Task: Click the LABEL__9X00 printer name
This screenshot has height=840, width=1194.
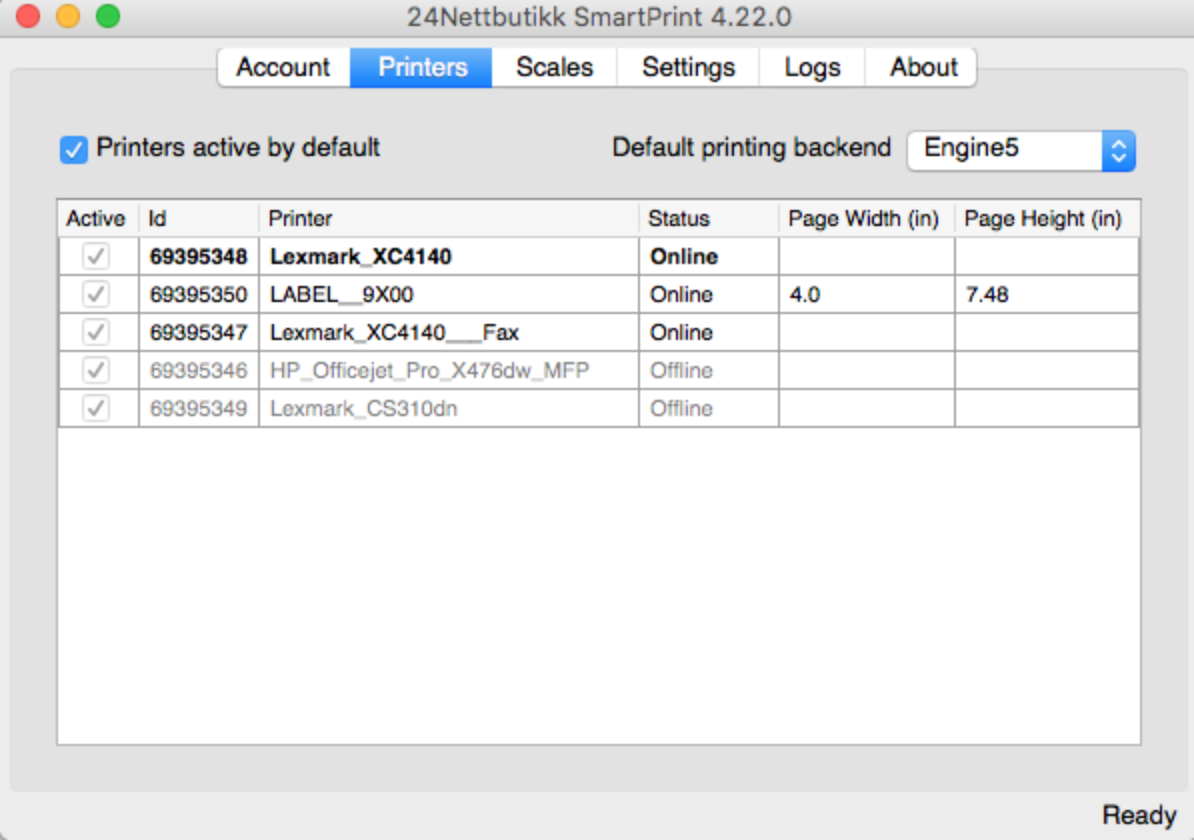Action: 342,295
